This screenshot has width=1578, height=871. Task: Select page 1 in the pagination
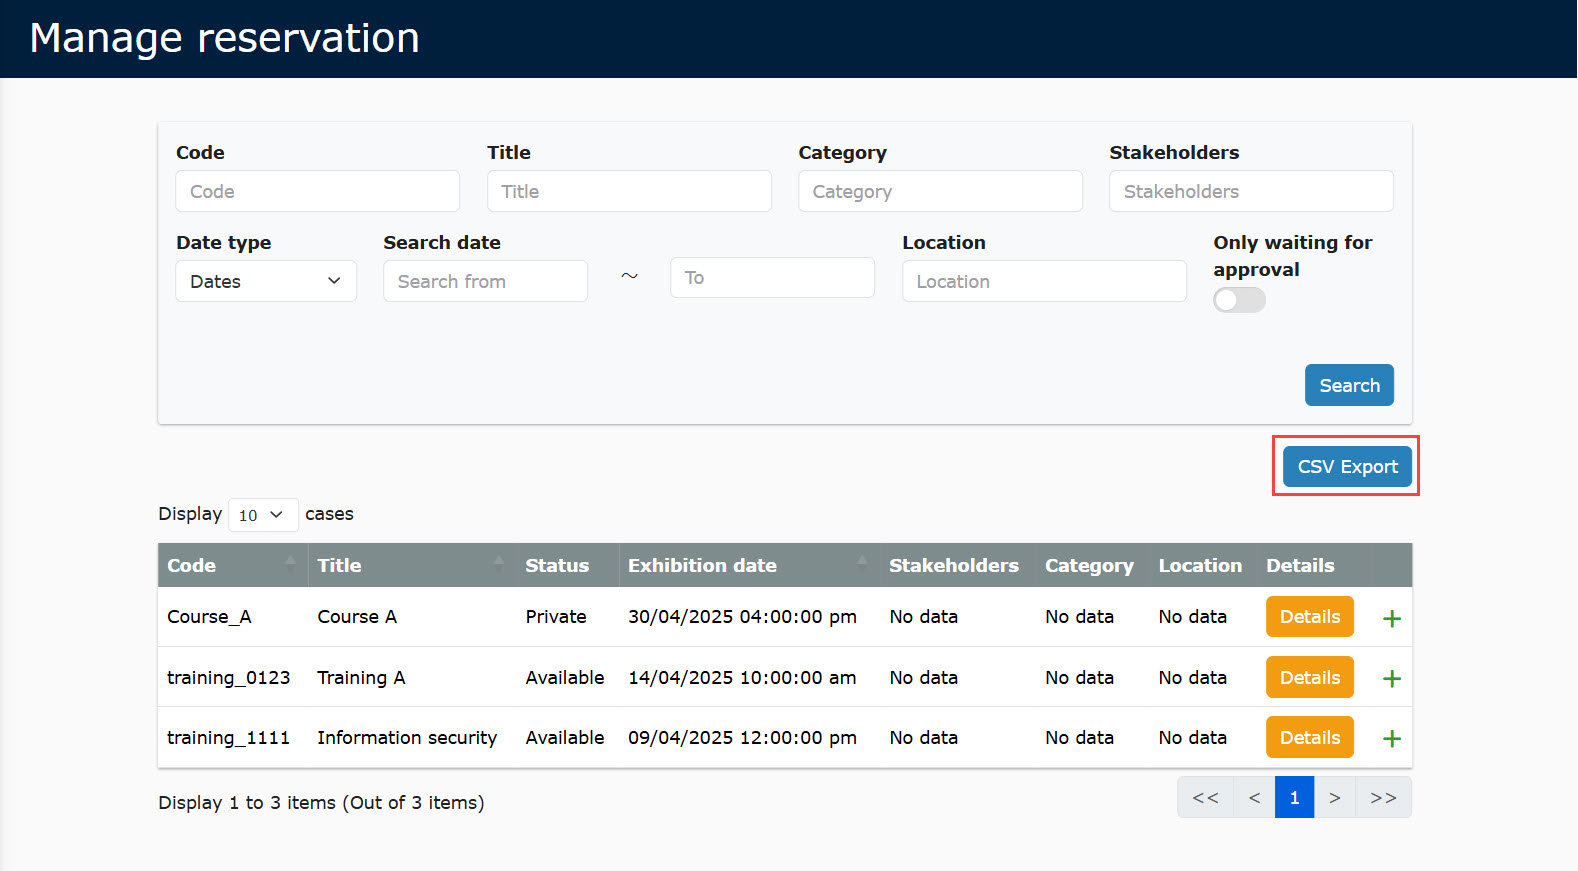tap(1294, 797)
